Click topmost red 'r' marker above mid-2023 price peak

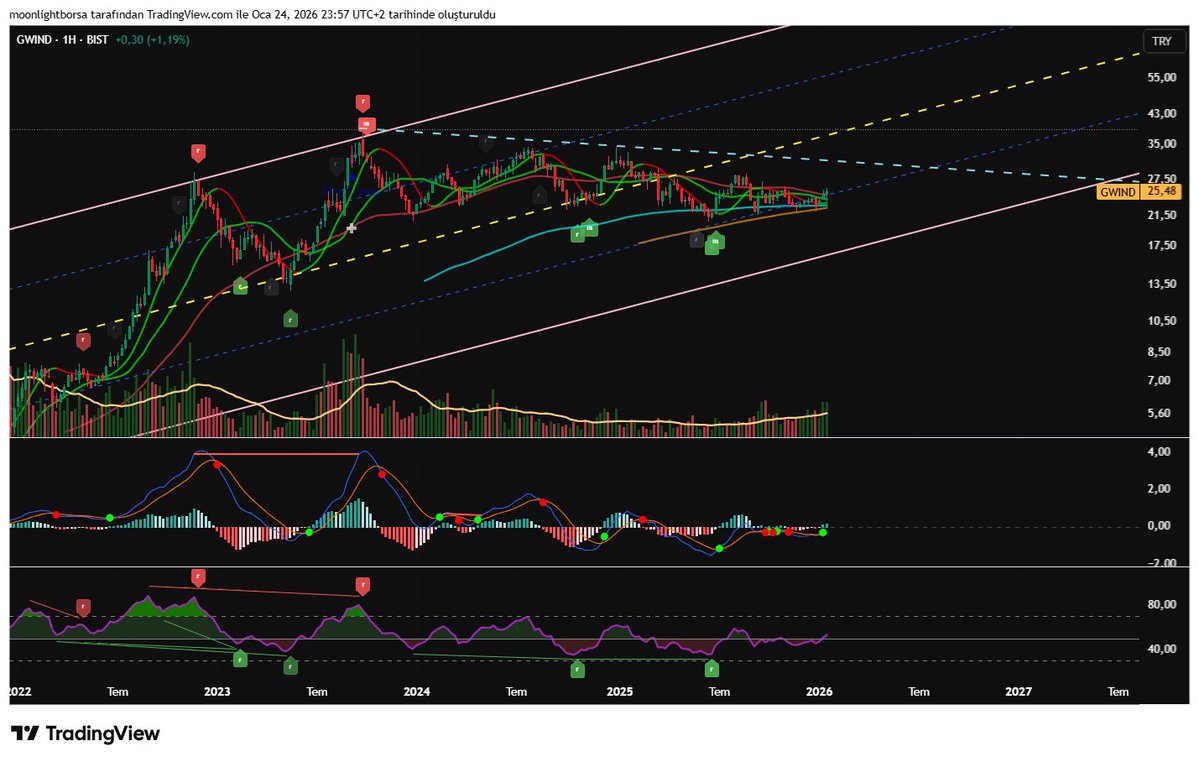click(x=362, y=102)
